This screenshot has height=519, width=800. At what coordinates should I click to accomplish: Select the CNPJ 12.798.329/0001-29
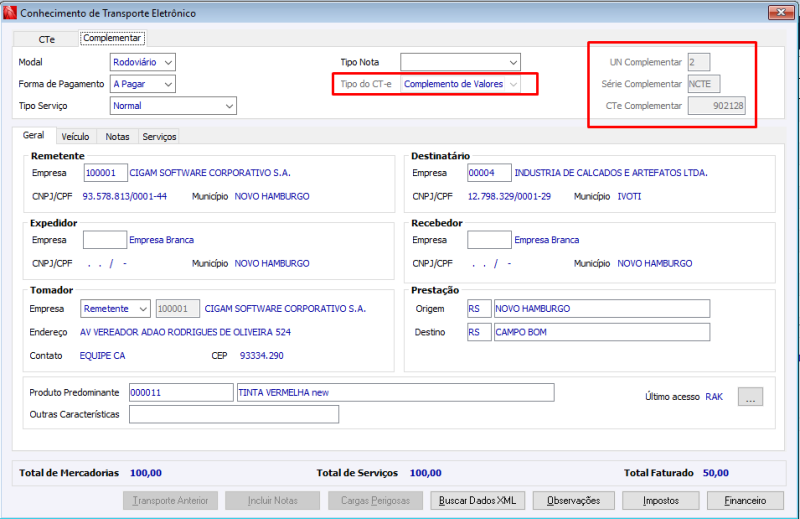pyautogui.click(x=509, y=196)
